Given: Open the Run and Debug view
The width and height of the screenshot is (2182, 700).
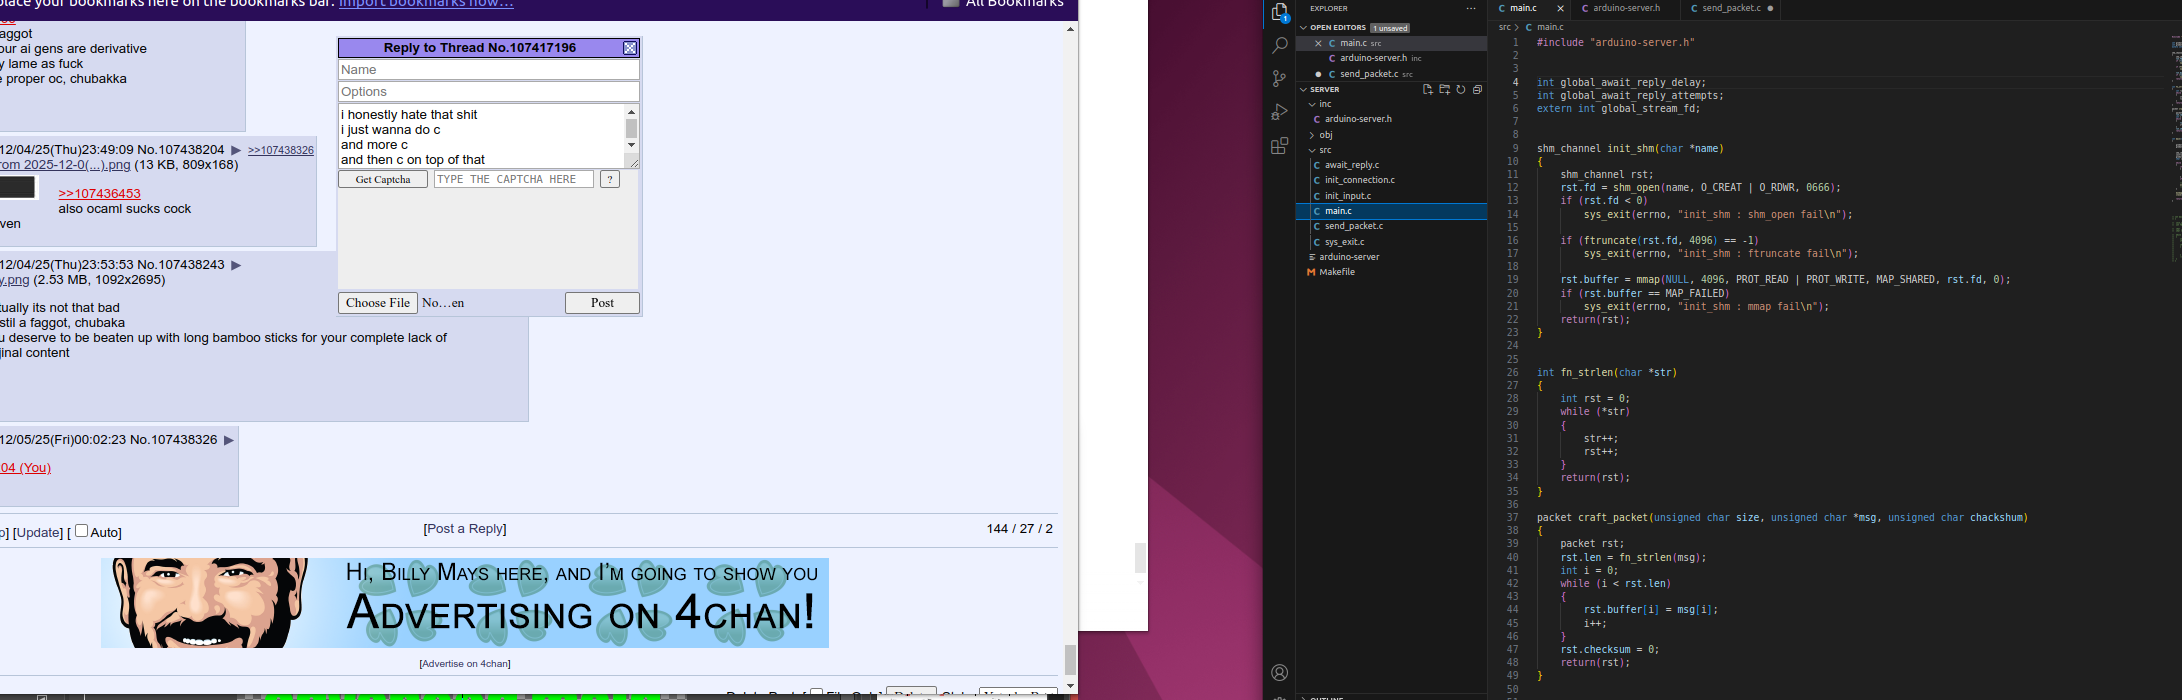Looking at the screenshot, I should [1279, 112].
